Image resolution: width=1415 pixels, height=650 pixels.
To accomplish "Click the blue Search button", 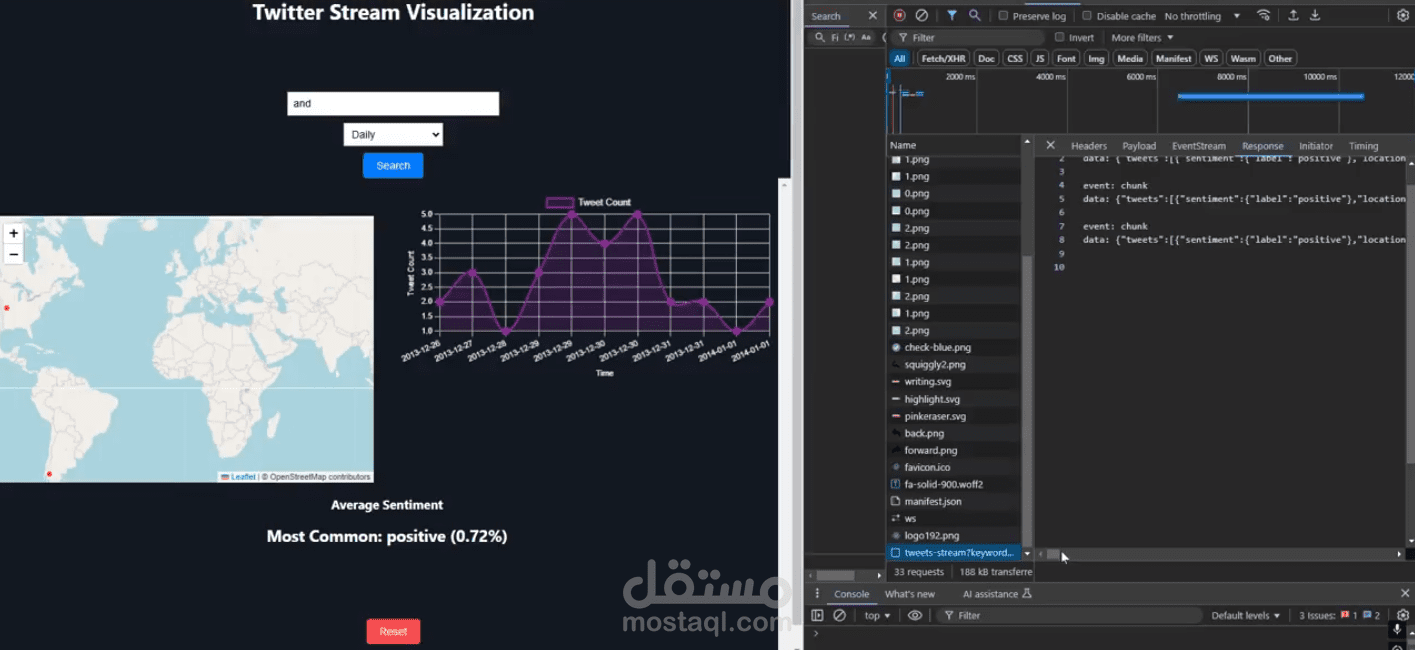I will coord(393,166).
